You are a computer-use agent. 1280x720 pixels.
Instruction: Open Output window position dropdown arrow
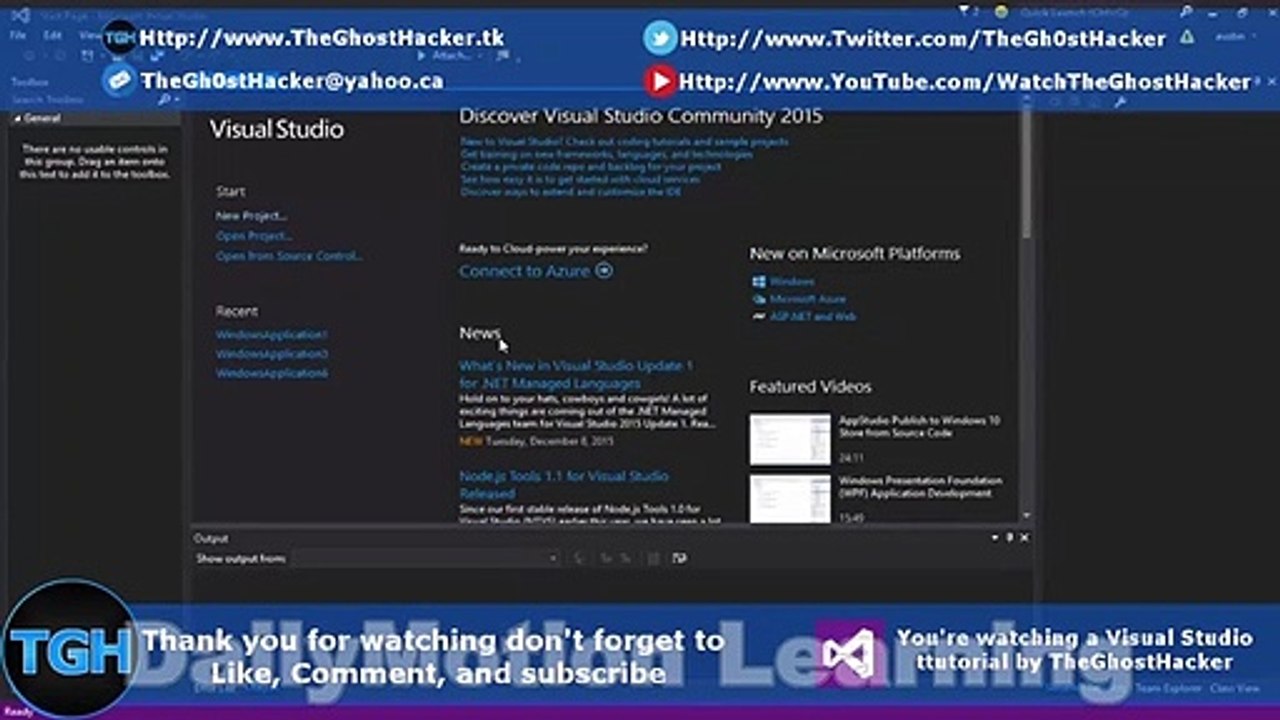995,538
